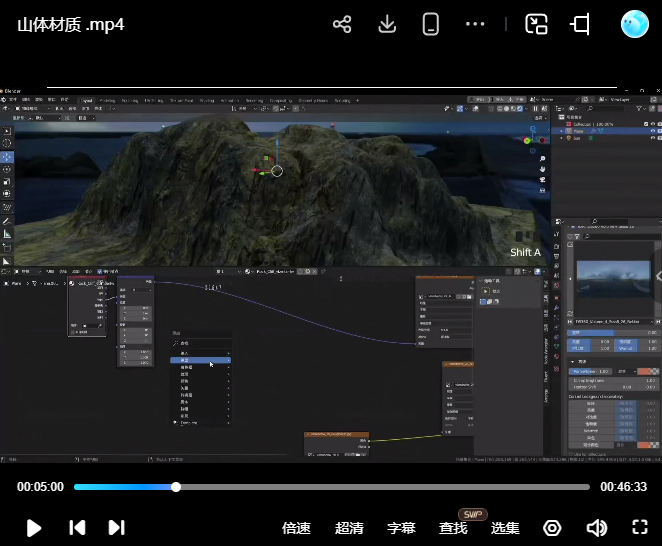662x546 pixels.
Task: Open the 倍速 playback speed menu
Action: pyautogui.click(x=296, y=528)
